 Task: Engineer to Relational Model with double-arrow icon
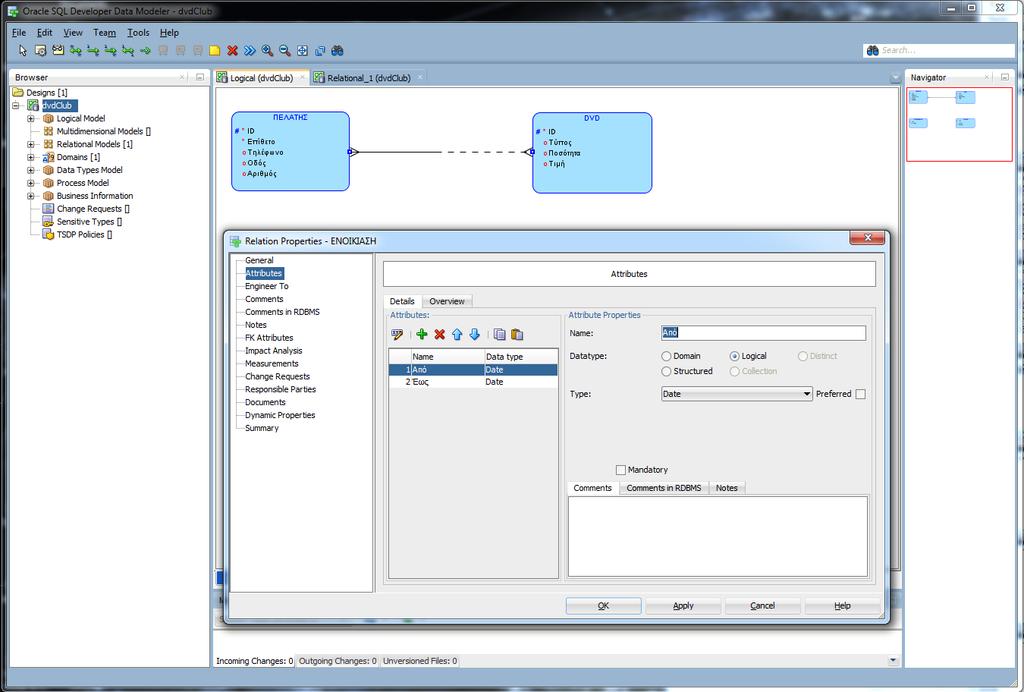coord(249,50)
